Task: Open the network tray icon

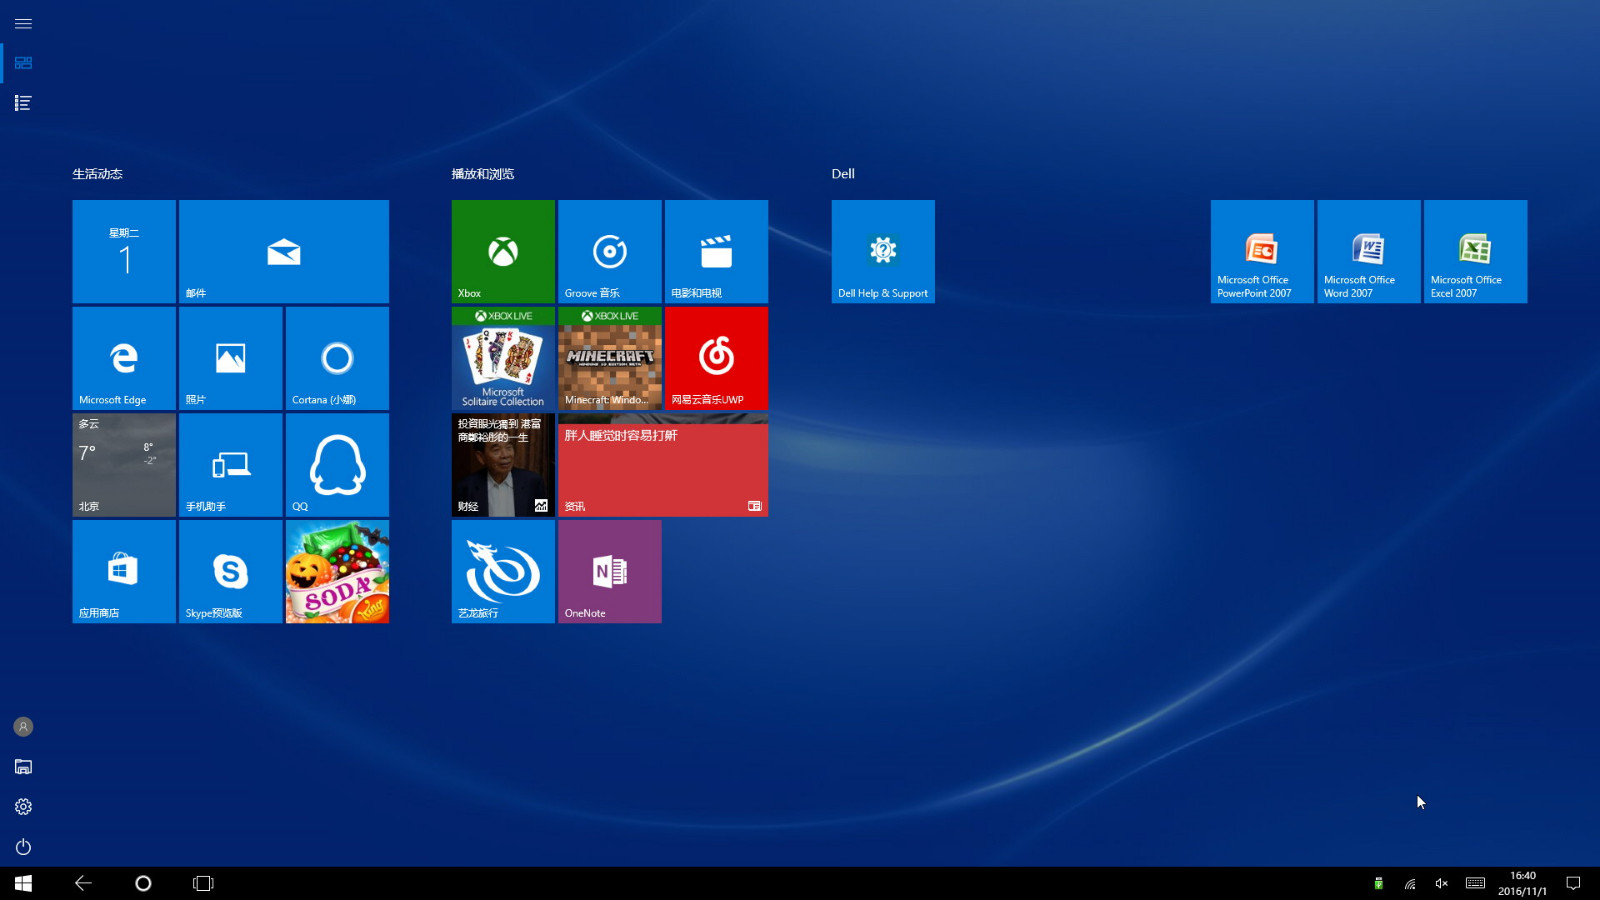Action: point(1410,883)
